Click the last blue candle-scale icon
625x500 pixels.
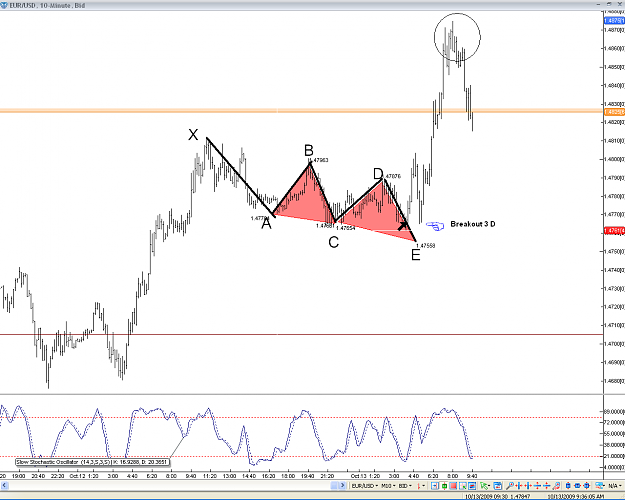tap(586, 486)
